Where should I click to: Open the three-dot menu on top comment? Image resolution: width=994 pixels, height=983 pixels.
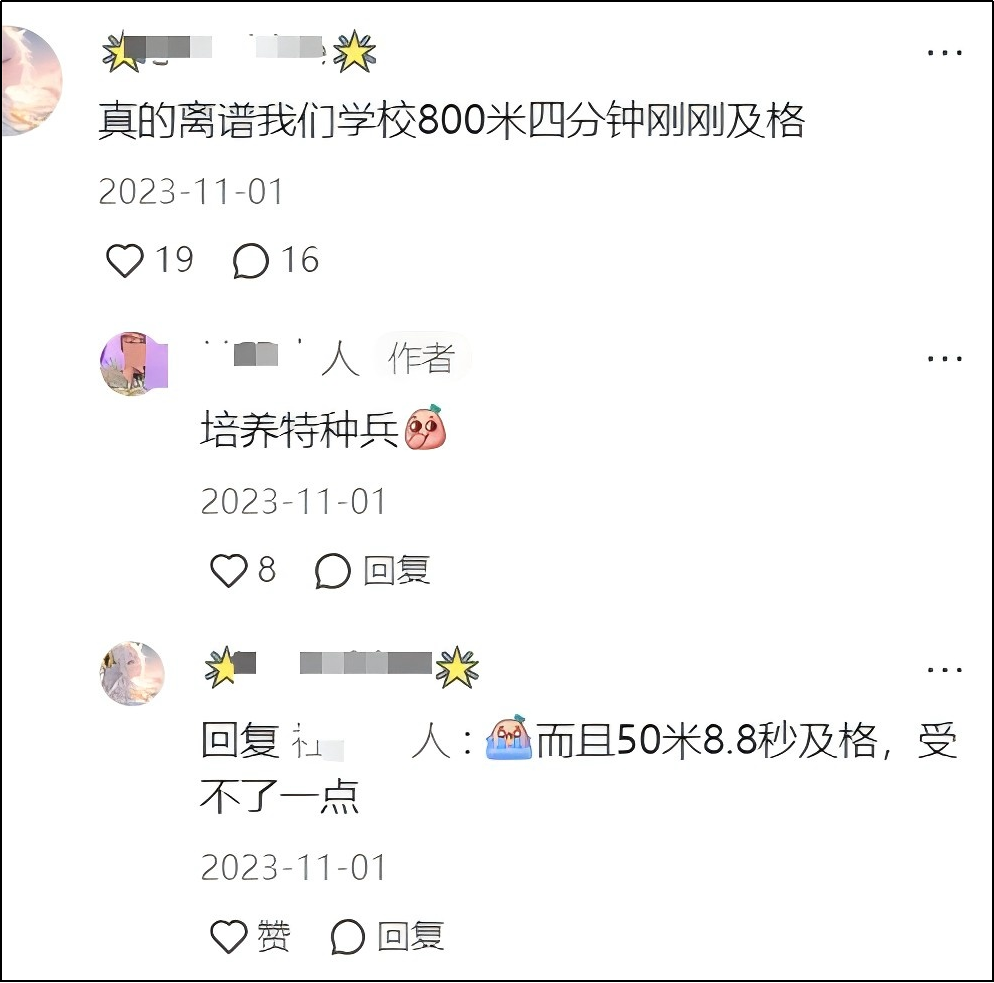[x=945, y=53]
